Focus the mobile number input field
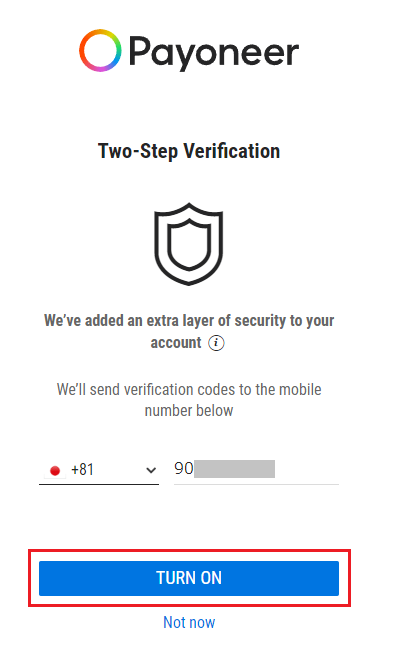This screenshot has width=398, height=661. [256, 470]
